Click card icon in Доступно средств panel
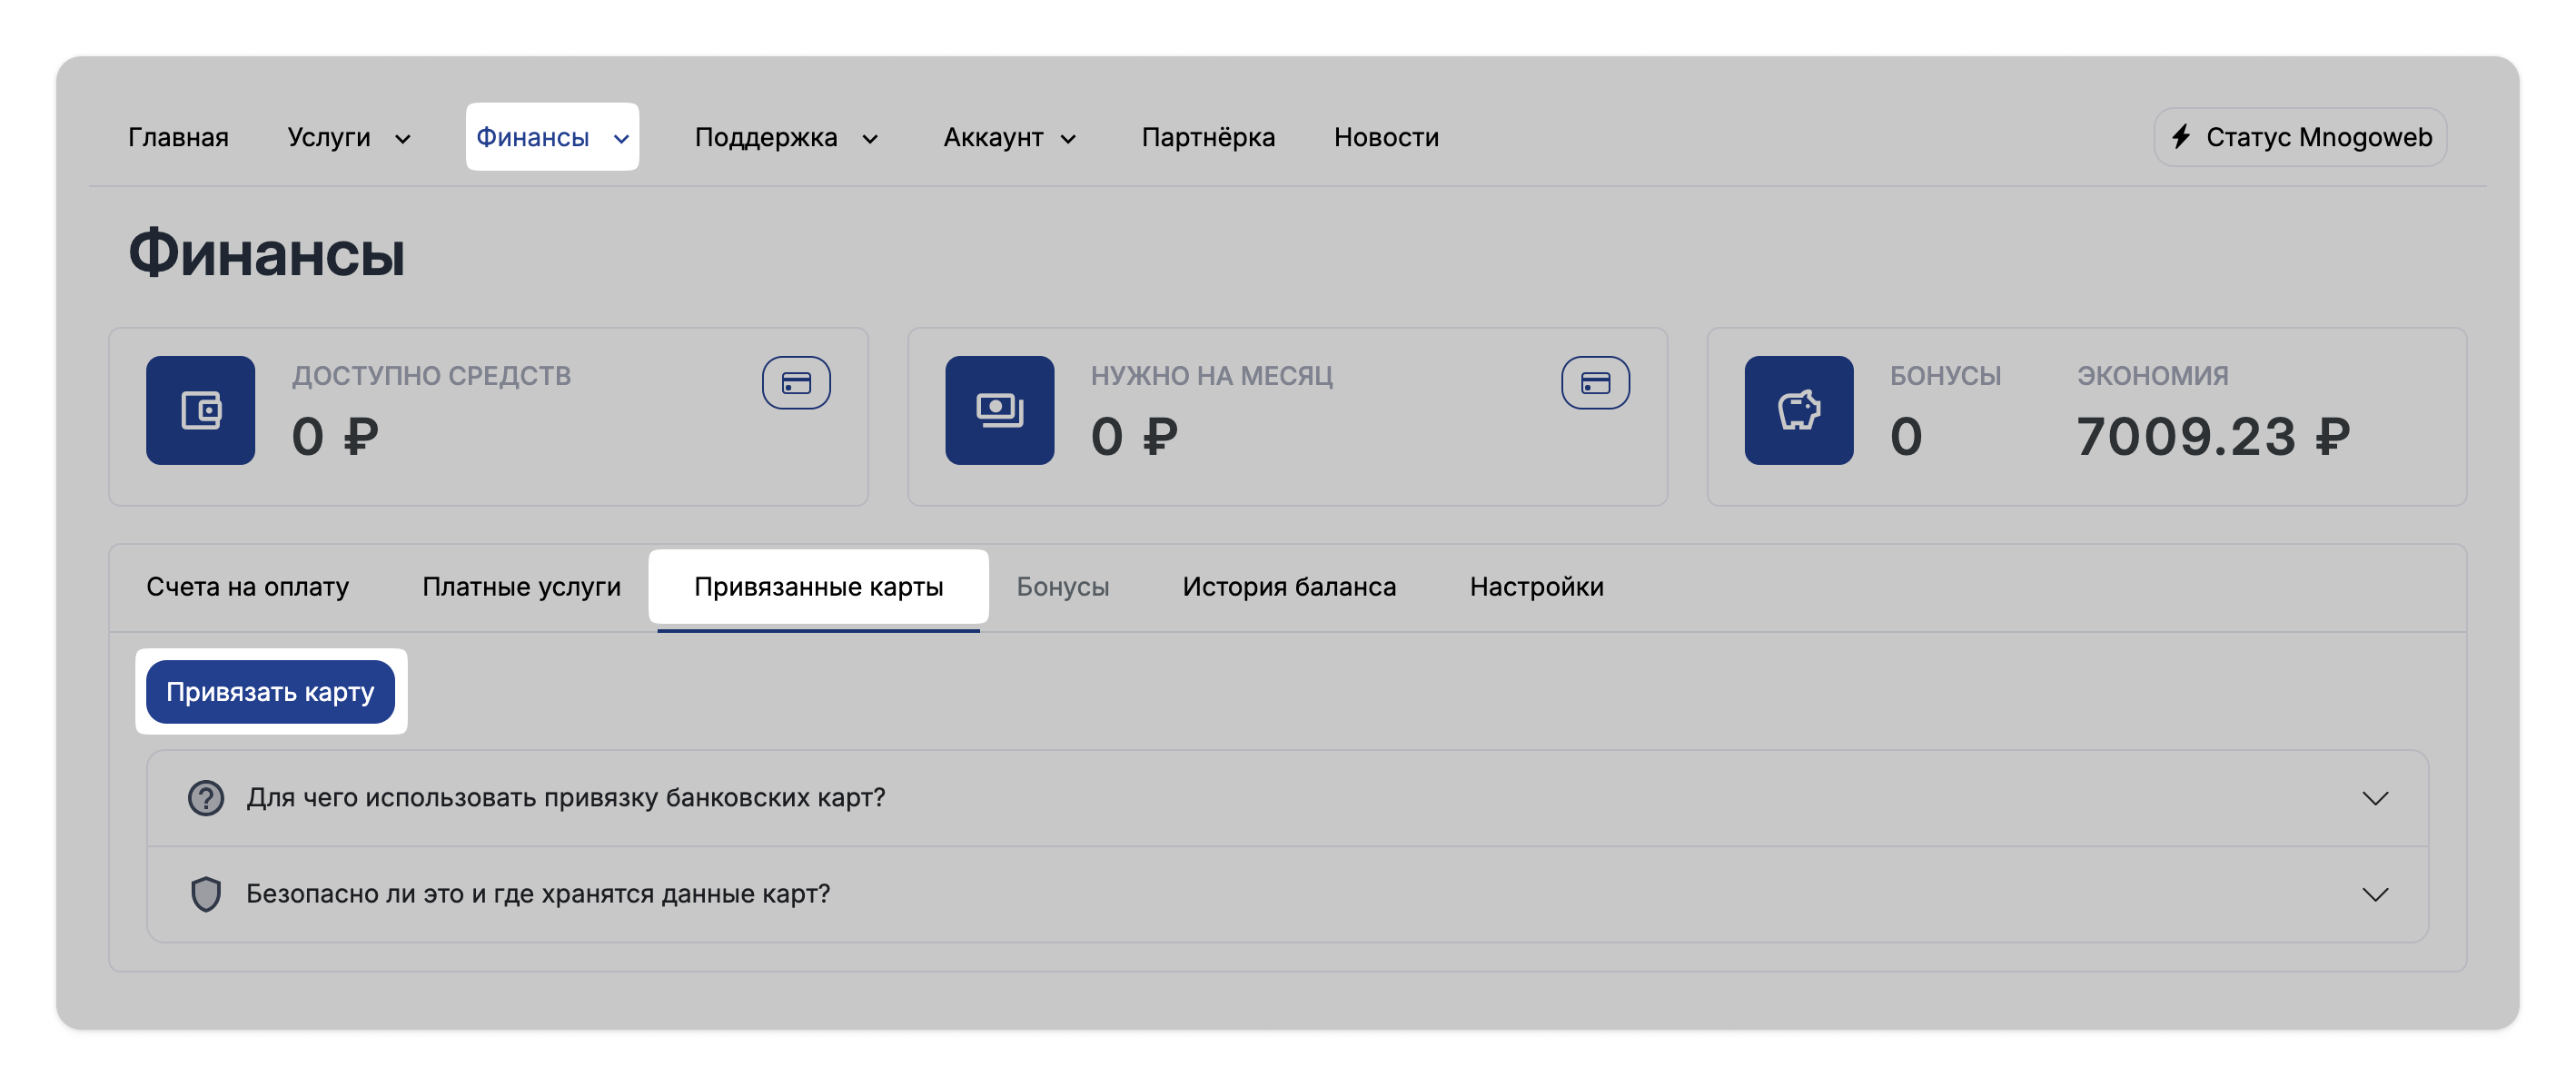The width and height of the screenshot is (2576, 1086). pos(796,383)
